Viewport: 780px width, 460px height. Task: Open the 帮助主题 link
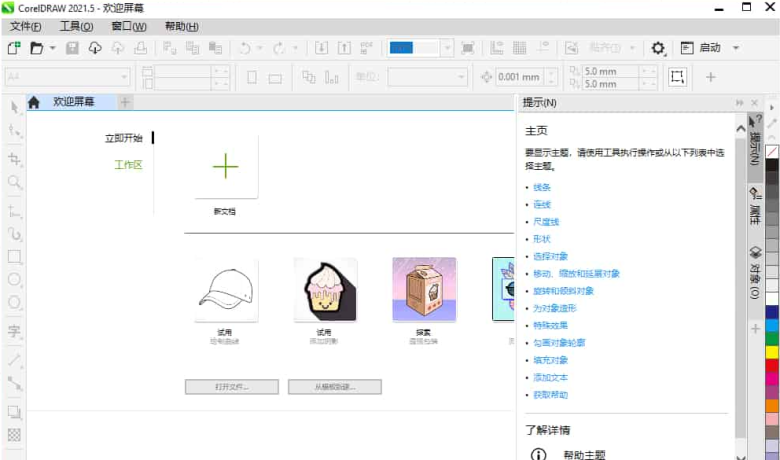tap(584, 455)
